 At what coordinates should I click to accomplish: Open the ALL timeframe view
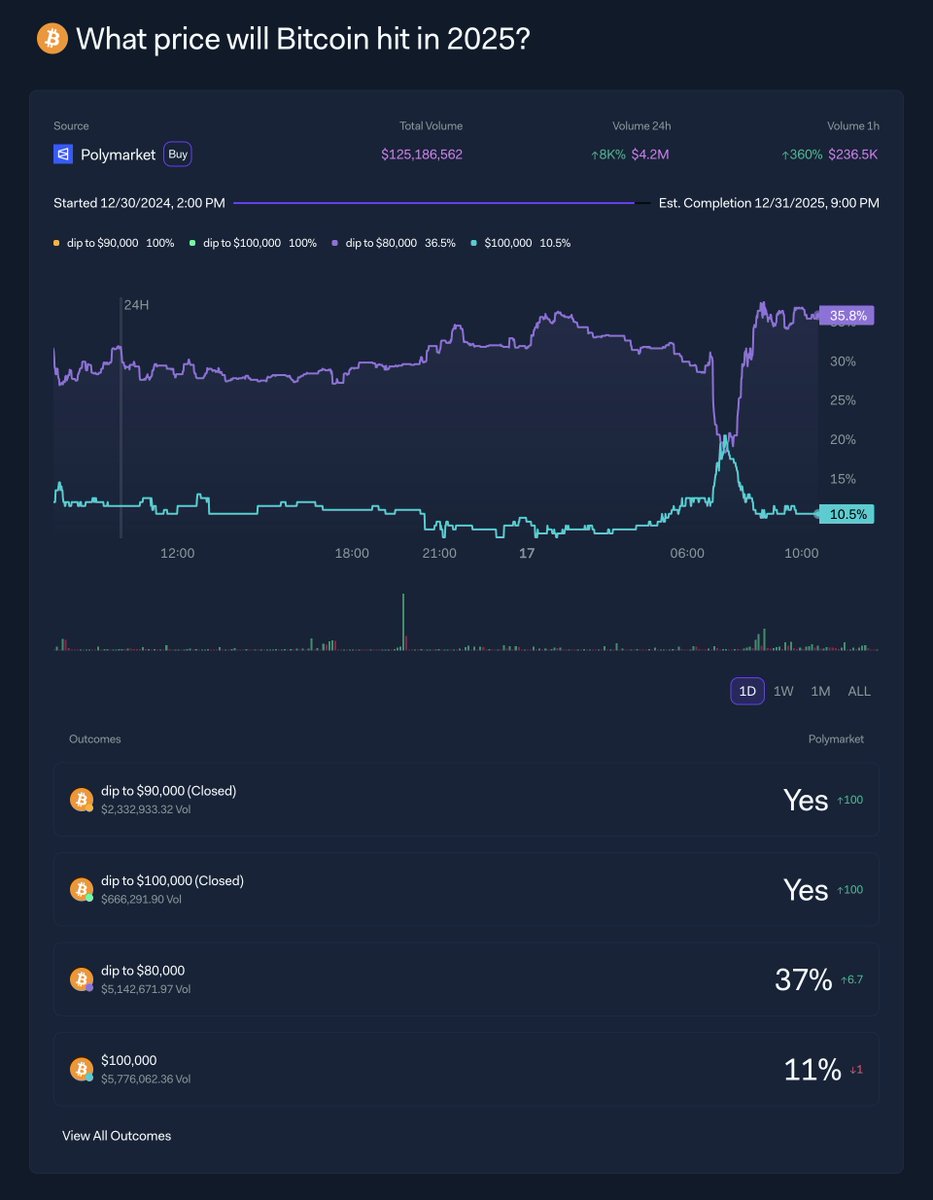point(858,691)
